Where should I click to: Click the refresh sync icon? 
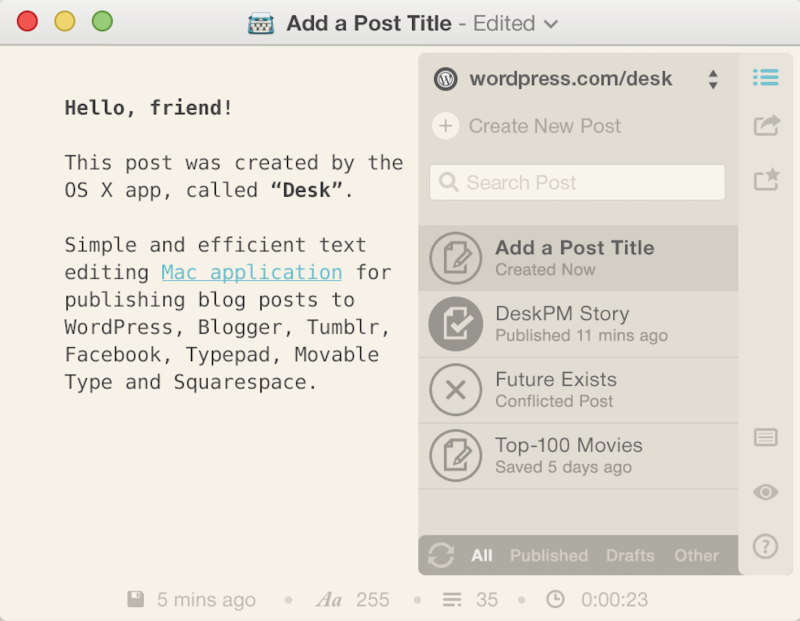pos(441,555)
